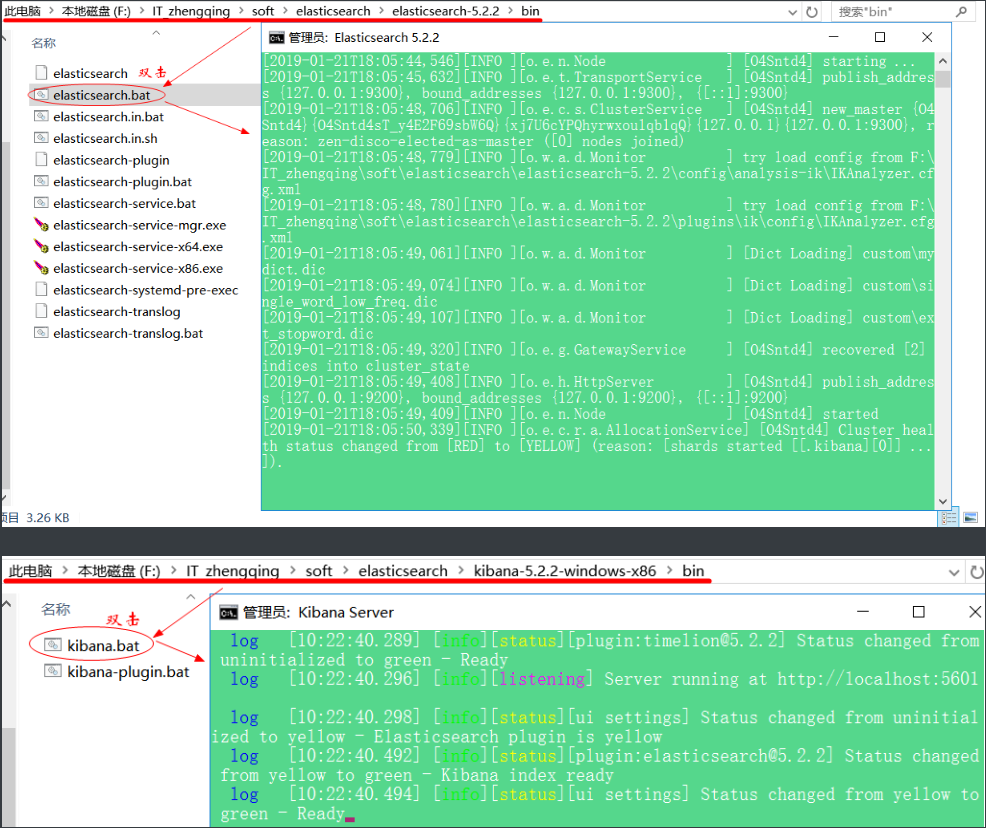Screen dimensions: 986x828
Task: Click the 名称 column header in top explorer
Action: coord(43,43)
